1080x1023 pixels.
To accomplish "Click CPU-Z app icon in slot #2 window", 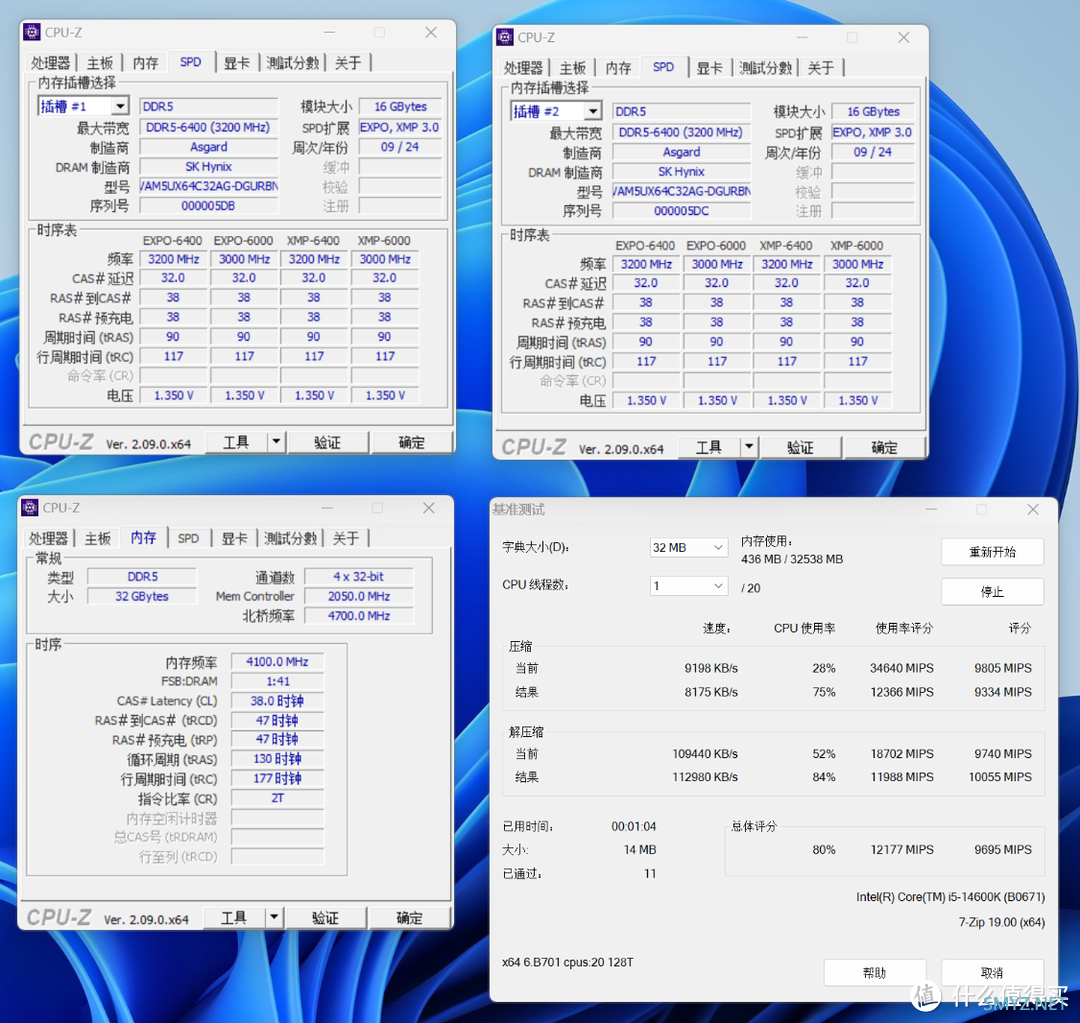I will 505,37.
